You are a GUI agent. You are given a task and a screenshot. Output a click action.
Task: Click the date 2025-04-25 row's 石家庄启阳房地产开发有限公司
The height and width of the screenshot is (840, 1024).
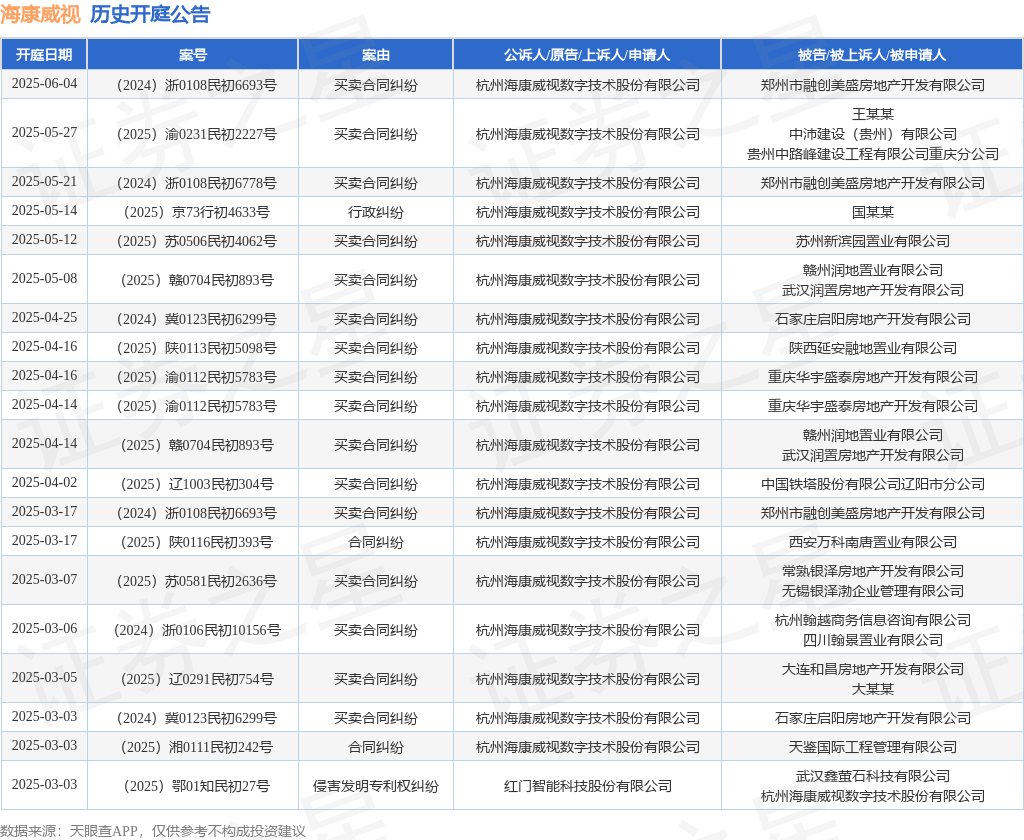(872, 319)
